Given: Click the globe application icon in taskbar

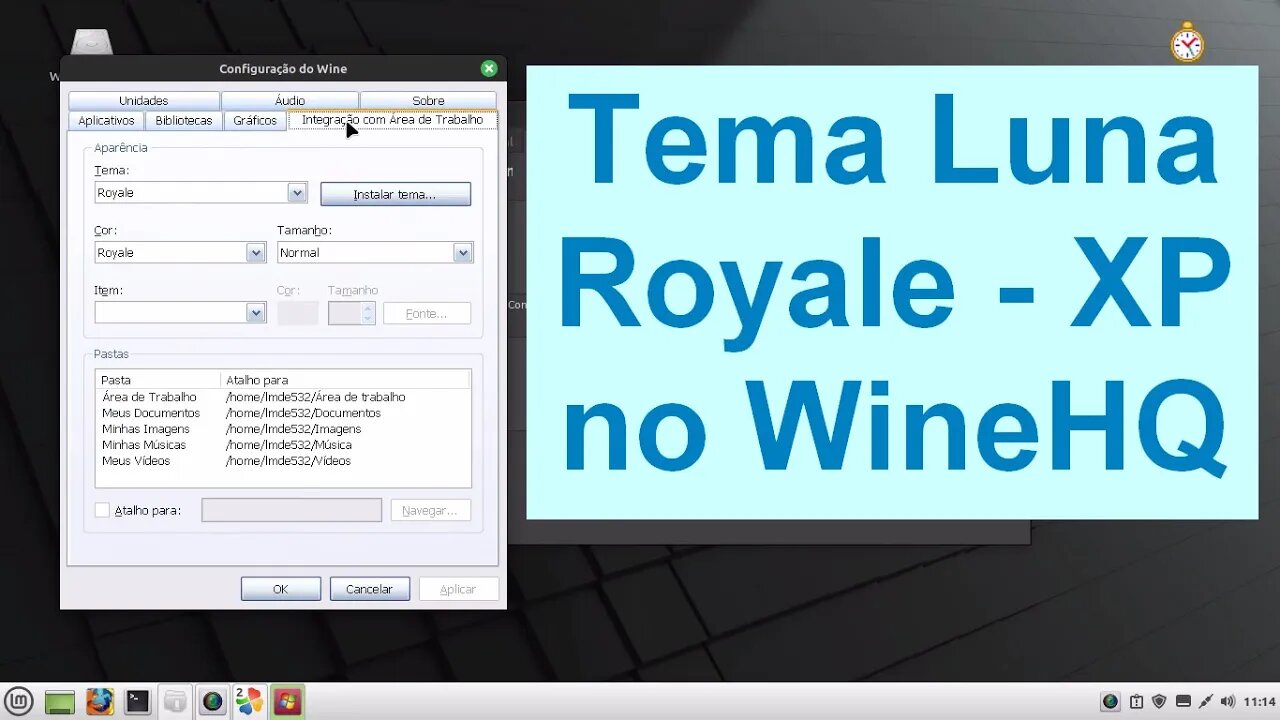Looking at the screenshot, I should coord(212,702).
